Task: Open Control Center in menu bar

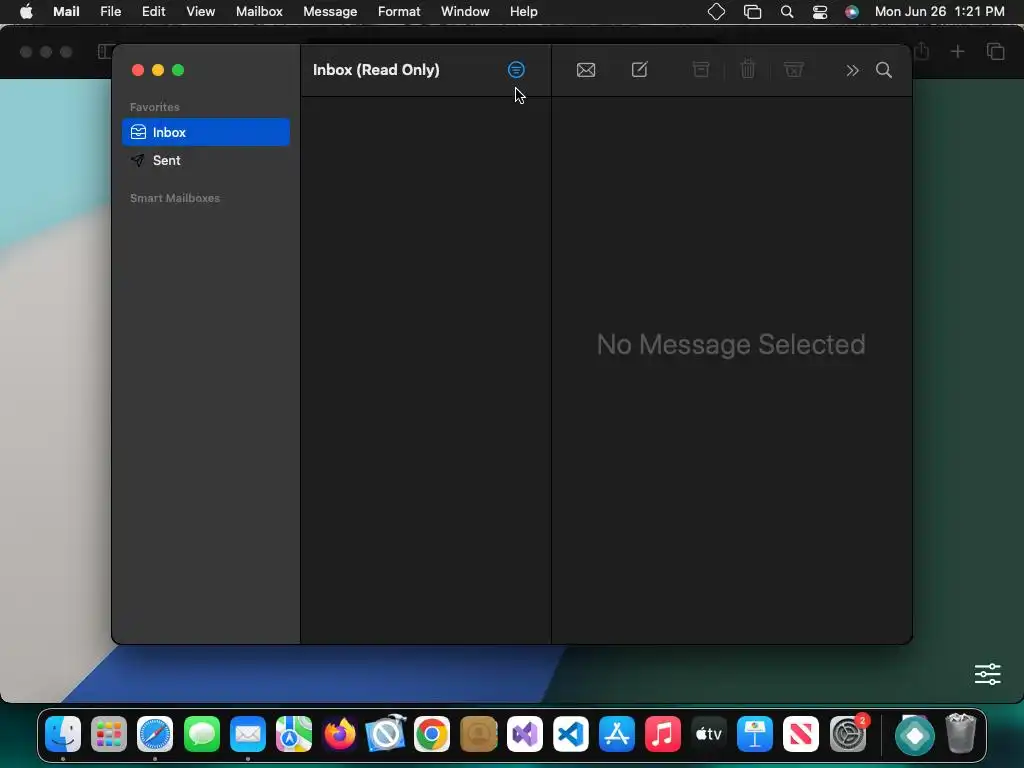Action: pyautogui.click(x=820, y=12)
